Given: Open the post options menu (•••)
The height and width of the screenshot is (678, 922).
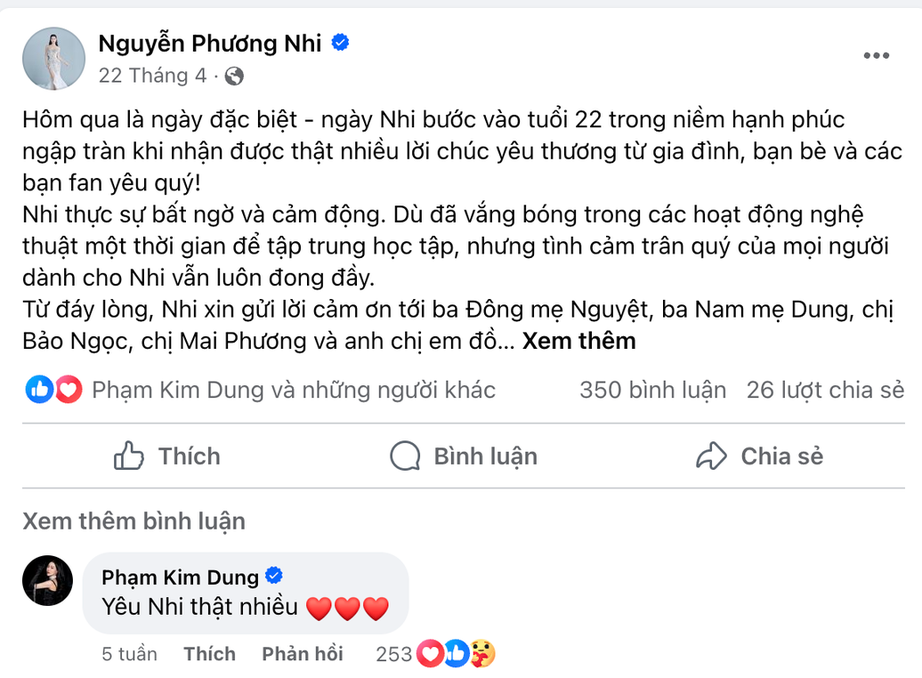Looking at the screenshot, I should (876, 55).
